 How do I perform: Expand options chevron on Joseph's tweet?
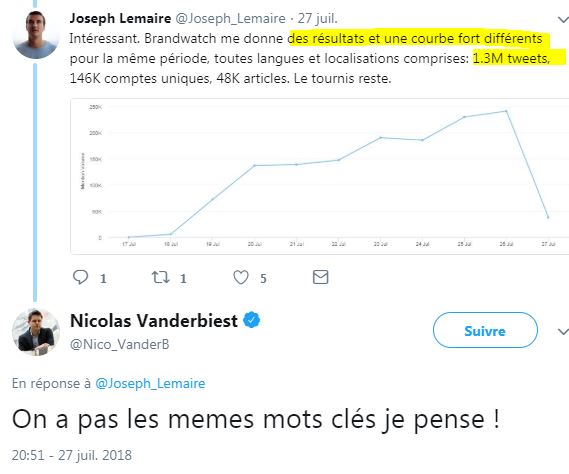click(x=563, y=19)
